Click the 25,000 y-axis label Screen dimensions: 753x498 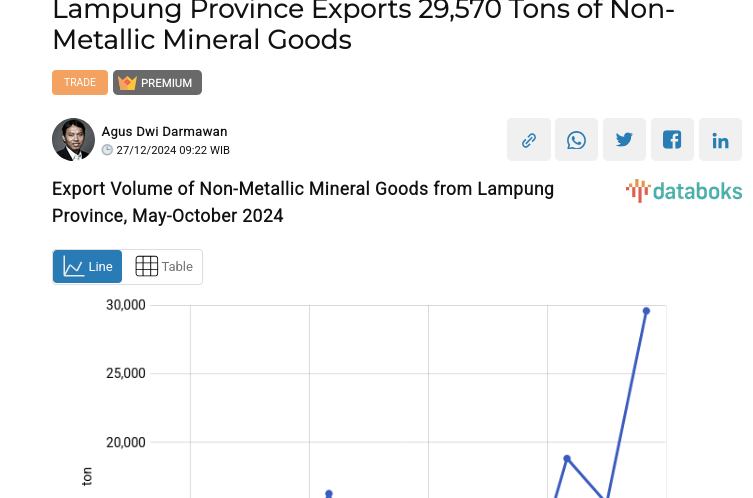[x=126, y=374]
